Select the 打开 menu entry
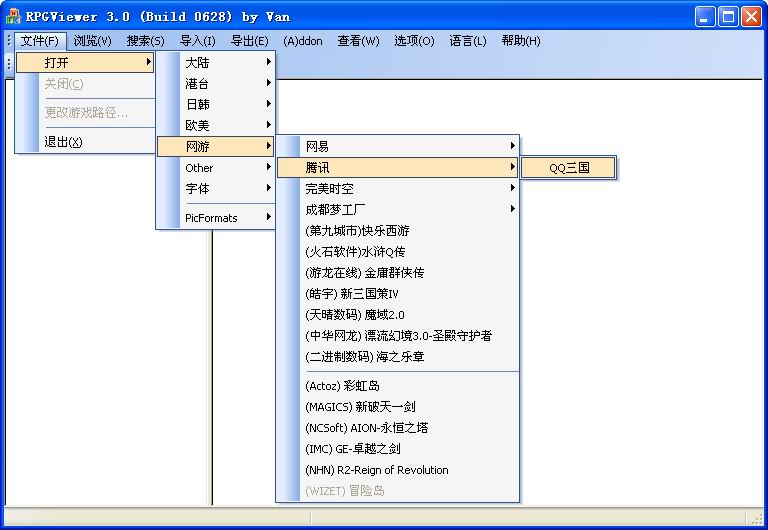The height and width of the screenshot is (530, 768). pos(85,62)
